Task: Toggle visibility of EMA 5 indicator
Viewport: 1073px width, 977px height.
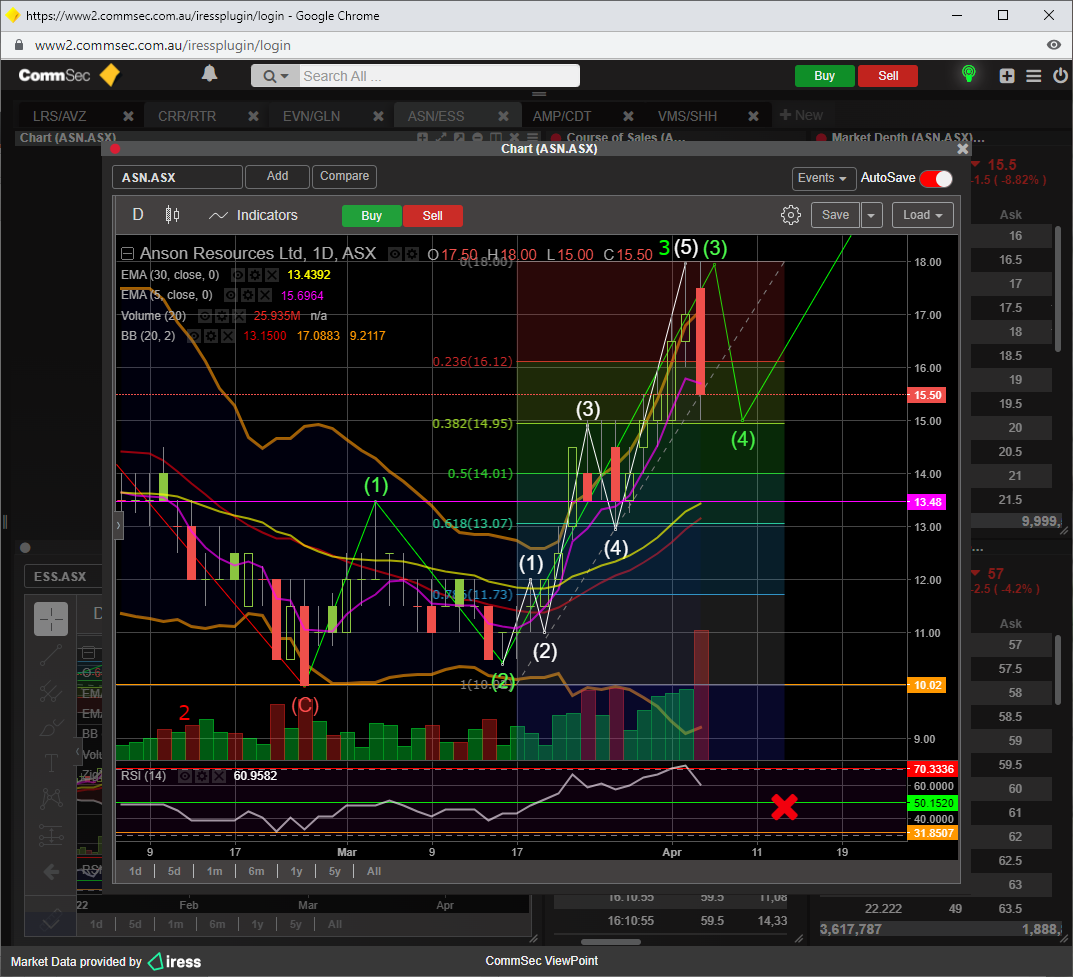Action: (x=231, y=295)
